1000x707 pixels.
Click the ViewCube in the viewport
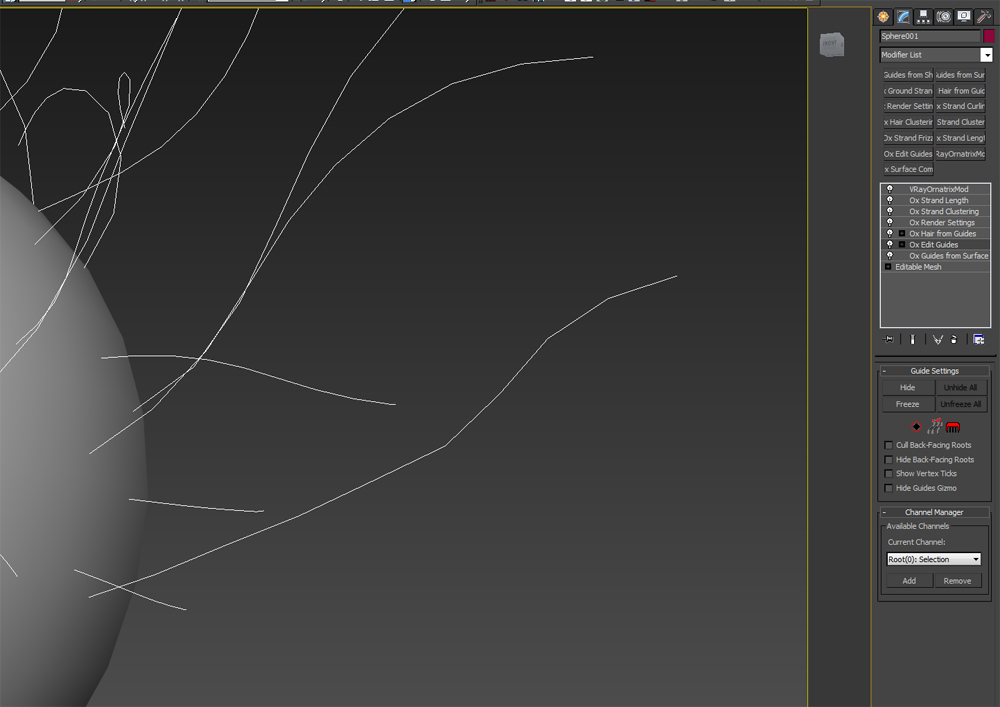coord(831,45)
